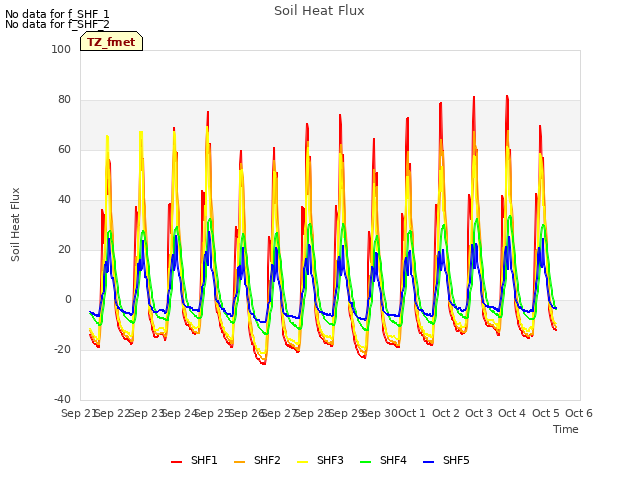Image resolution: width=640 pixels, height=480 pixels.
Task: Click the 'No data for f_SHF_2' message
Action: click(x=57, y=24)
